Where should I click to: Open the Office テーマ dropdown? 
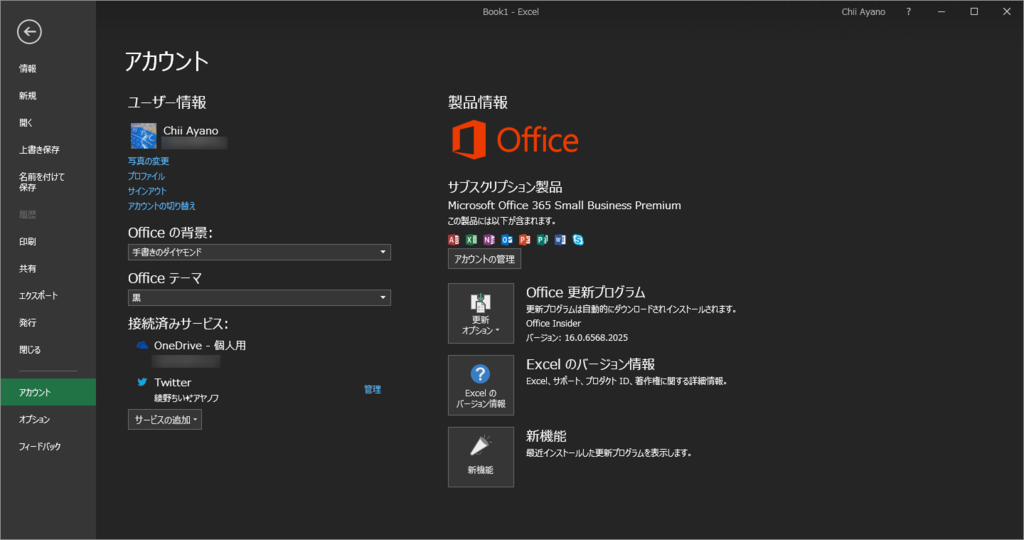[x=259, y=298]
